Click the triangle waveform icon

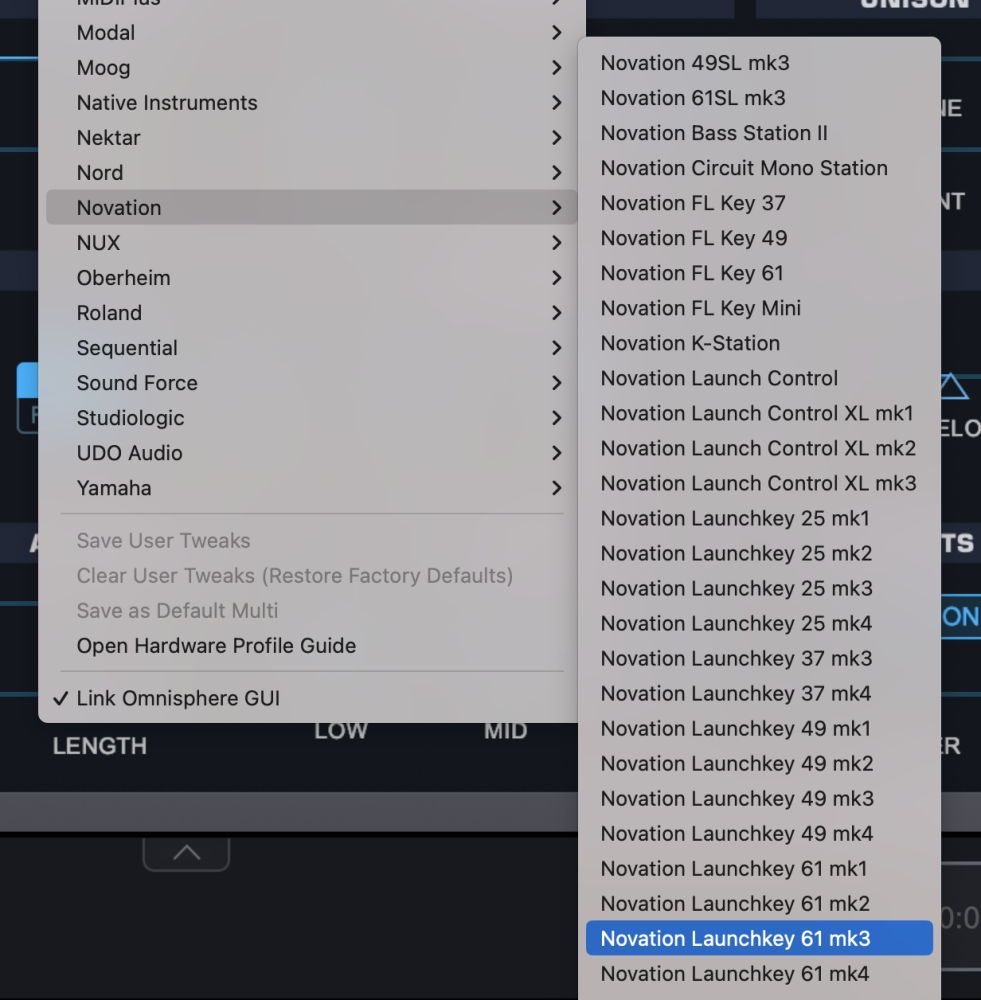click(x=953, y=387)
